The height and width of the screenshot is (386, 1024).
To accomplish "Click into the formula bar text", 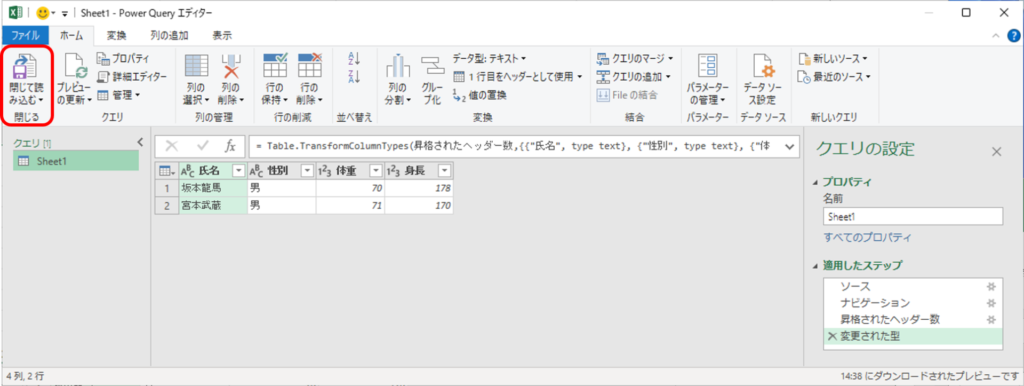I will [515, 147].
